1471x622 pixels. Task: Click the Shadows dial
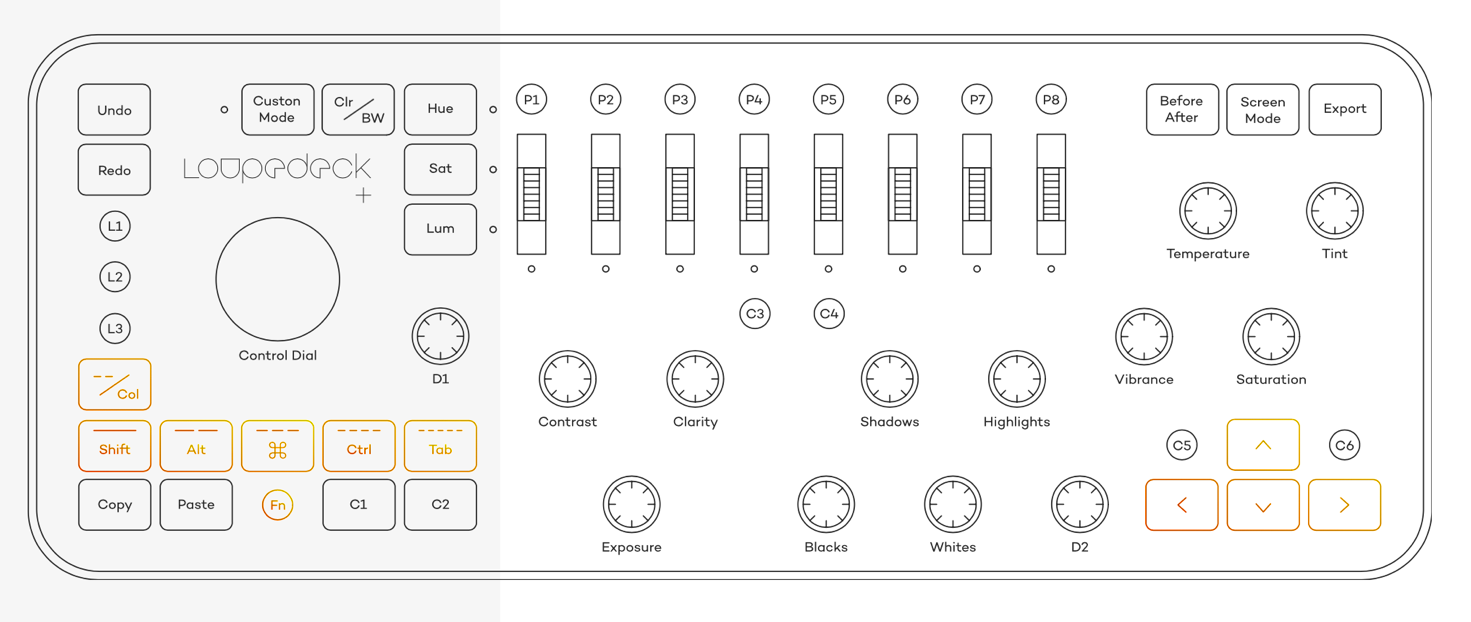tap(890, 379)
